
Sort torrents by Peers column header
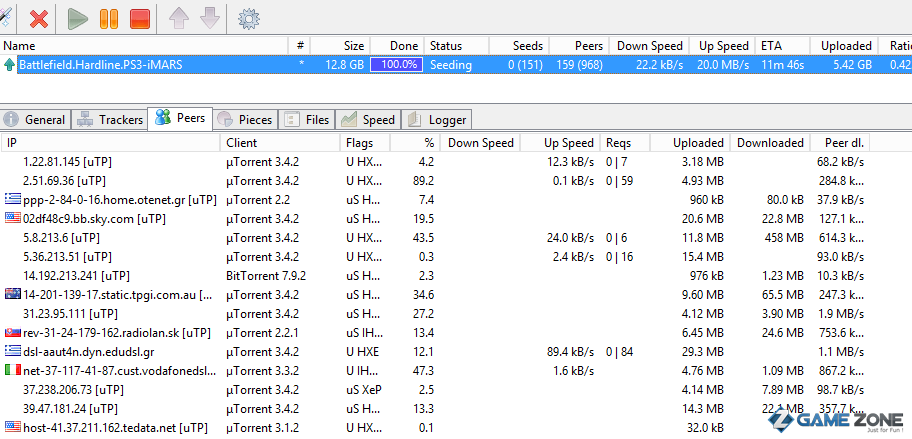(x=579, y=46)
